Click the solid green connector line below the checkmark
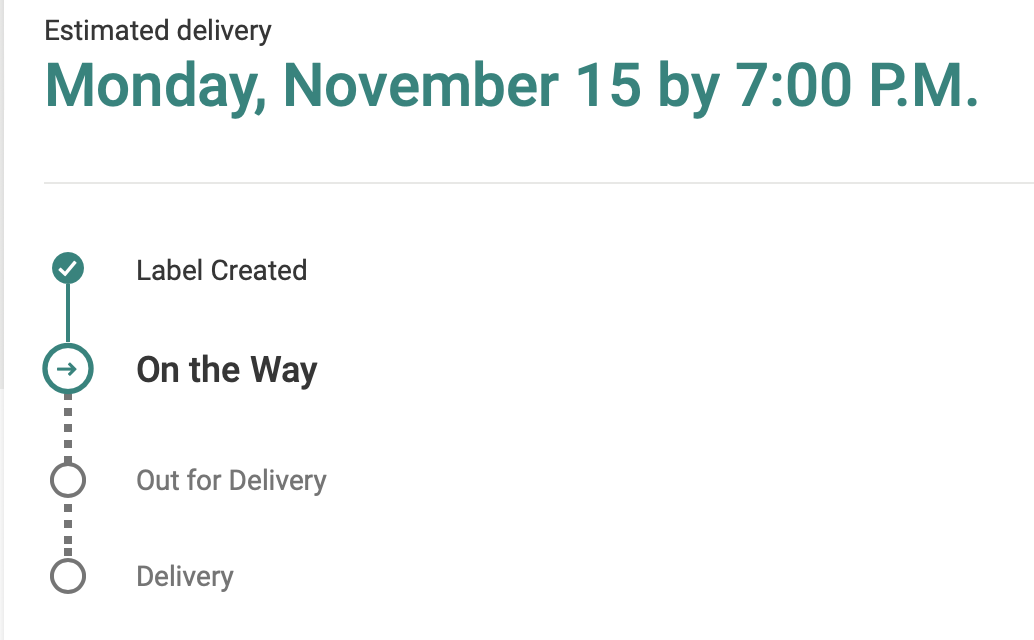 pyautogui.click(x=67, y=313)
